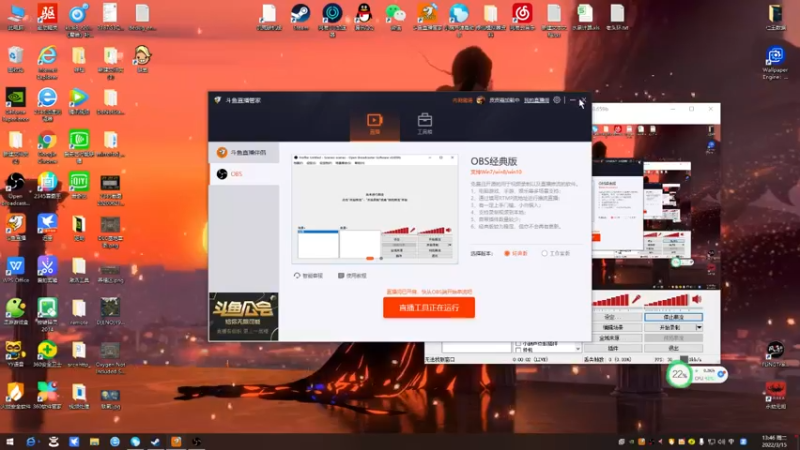Adjust the microphone volume meter in OBS
Image resolution: width=800 pixels, height=450 pixels.
point(611,300)
